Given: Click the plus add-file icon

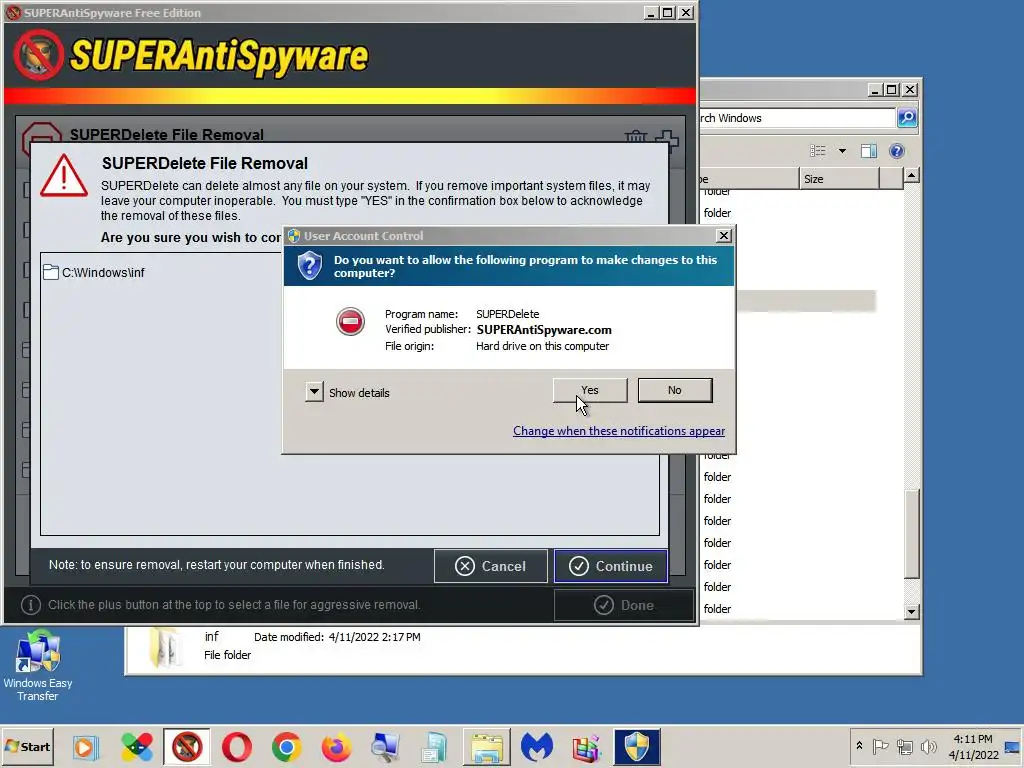Looking at the screenshot, I should point(667,138).
